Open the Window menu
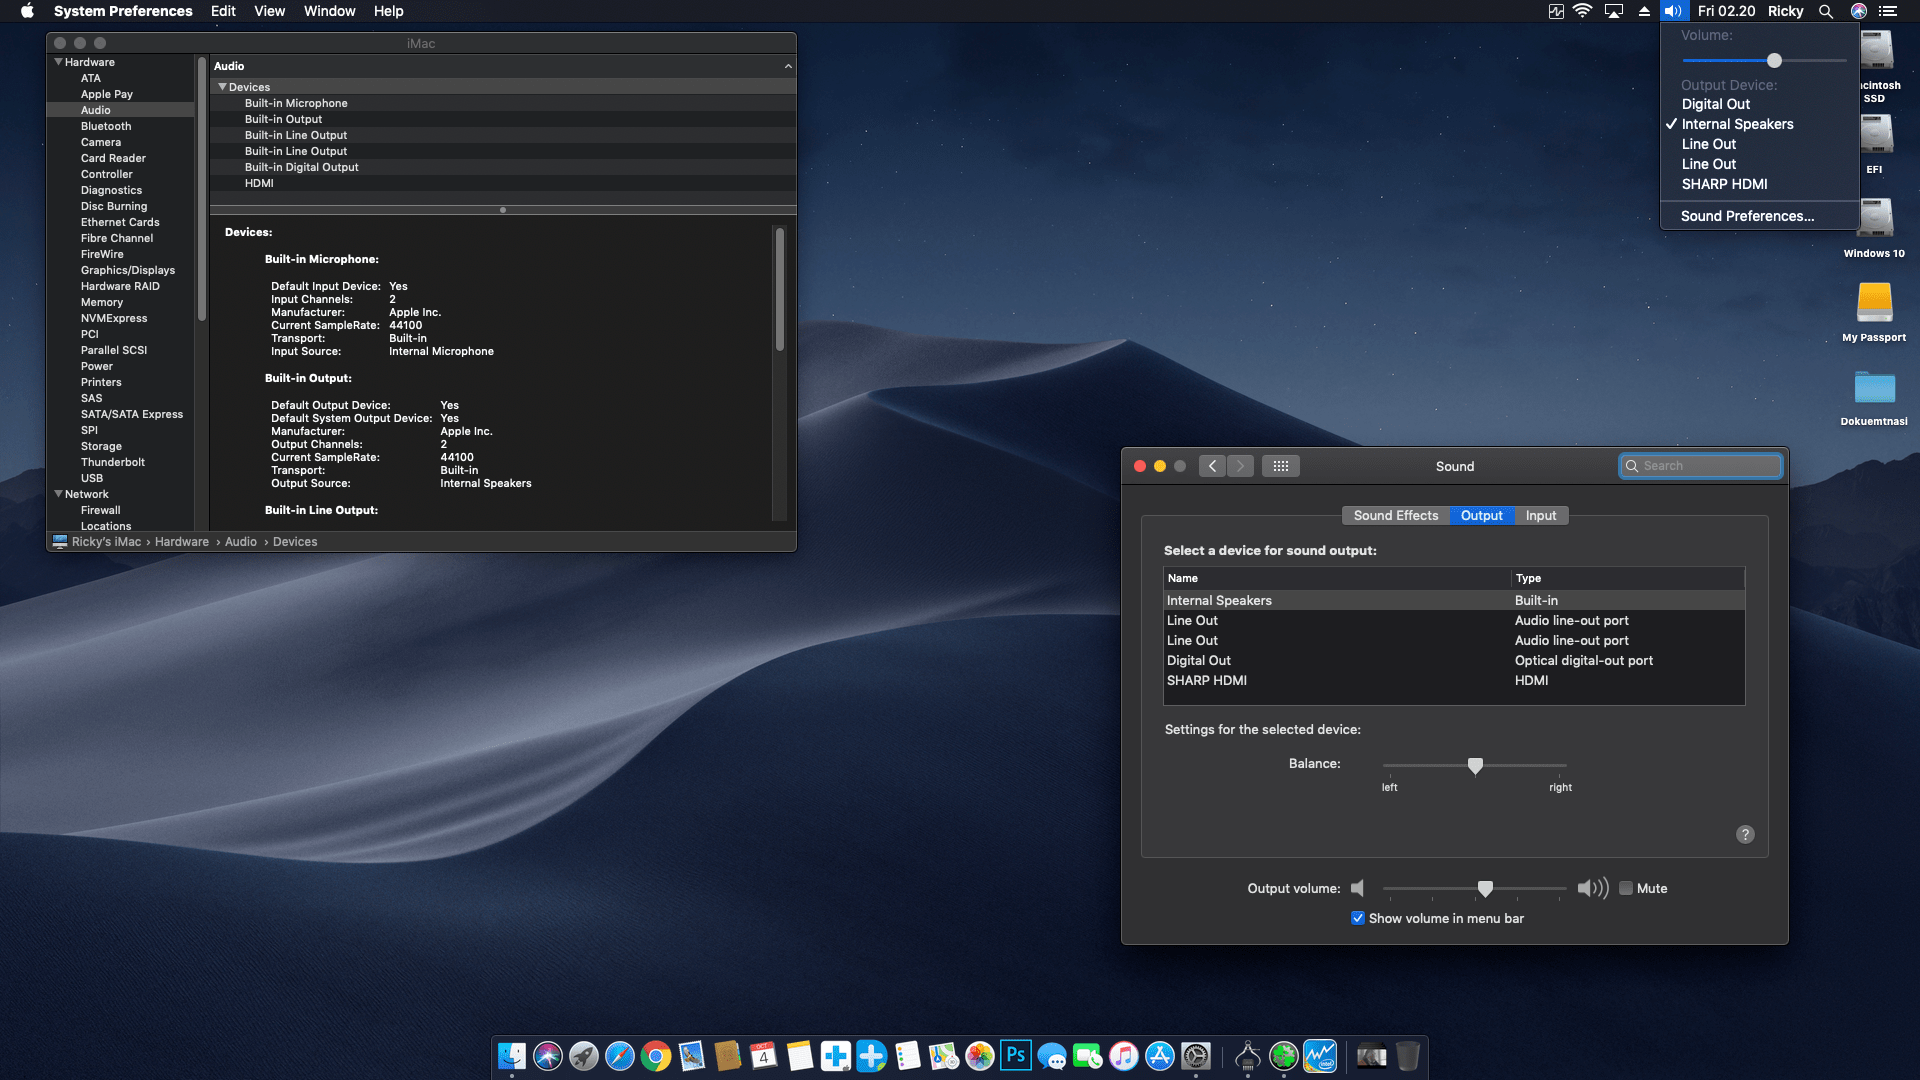Screen dimensions: 1920x1080 click(329, 11)
